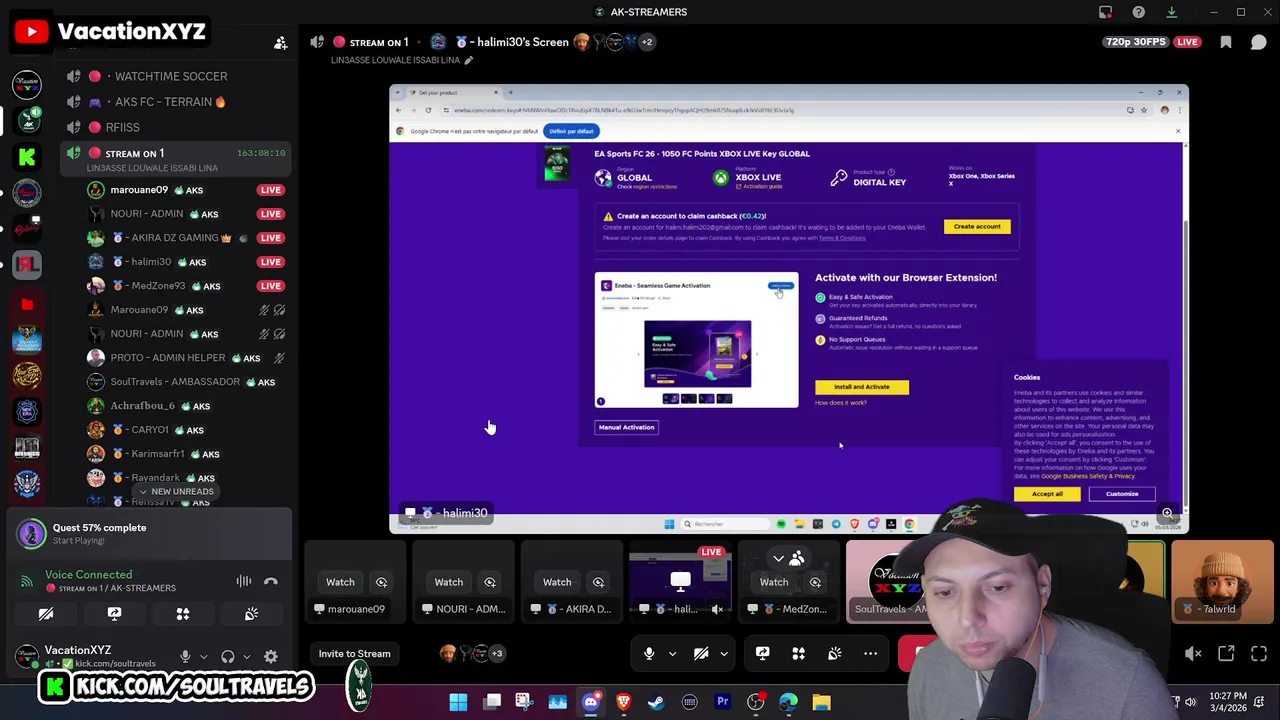The width and height of the screenshot is (1280, 720).
Task: Open output device options arrow next to headphones
Action: pos(246,657)
